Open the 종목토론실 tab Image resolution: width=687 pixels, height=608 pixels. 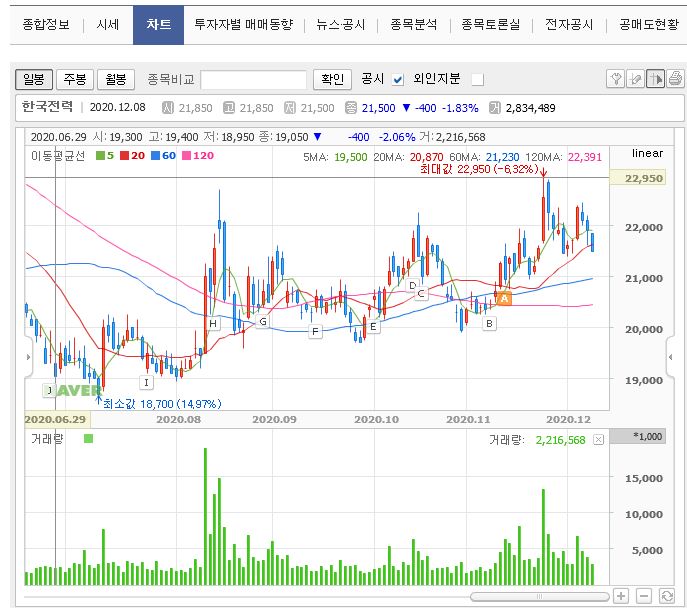click(491, 25)
